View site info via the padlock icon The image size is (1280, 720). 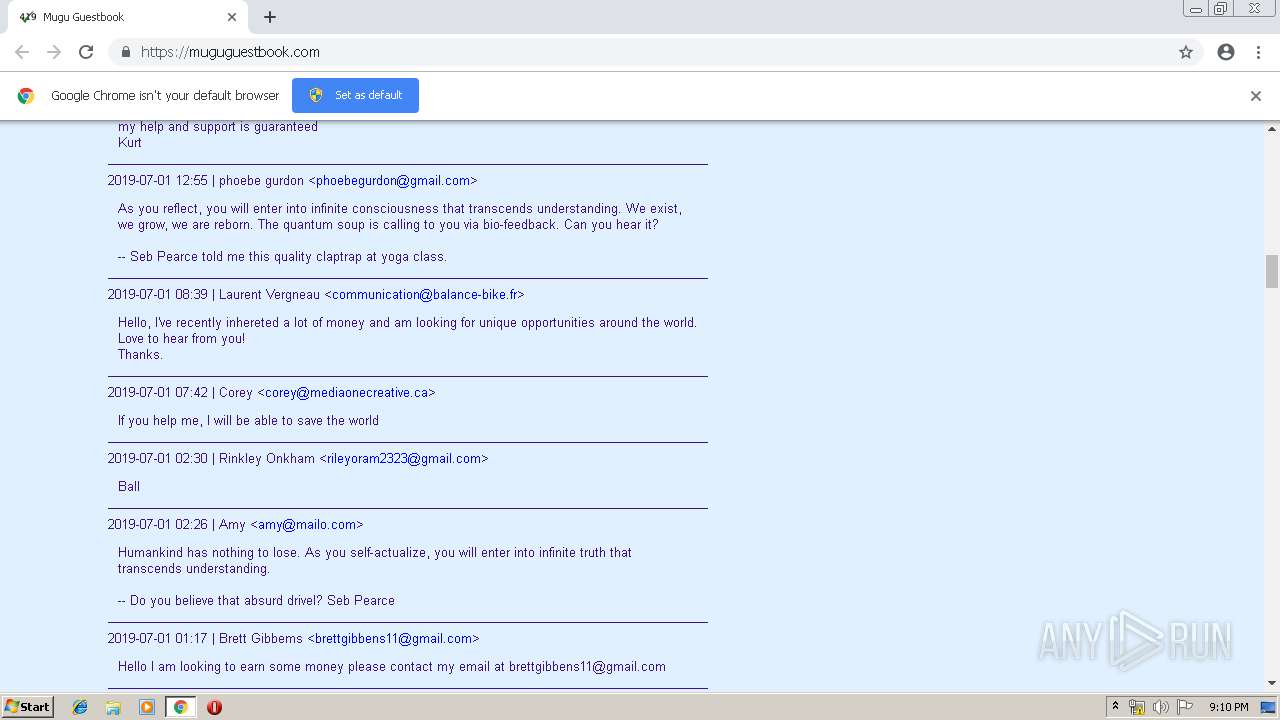125,52
